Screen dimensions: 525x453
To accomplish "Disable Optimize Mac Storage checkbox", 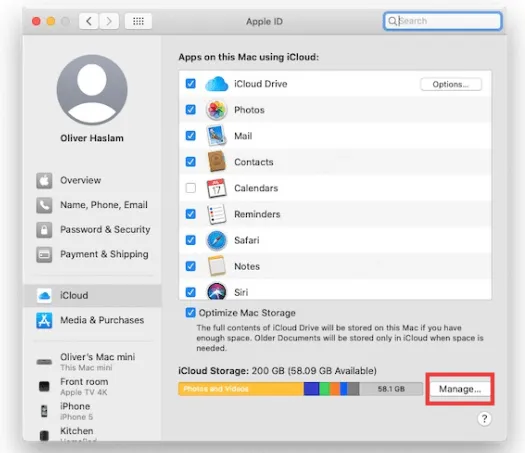I will click(x=190, y=313).
